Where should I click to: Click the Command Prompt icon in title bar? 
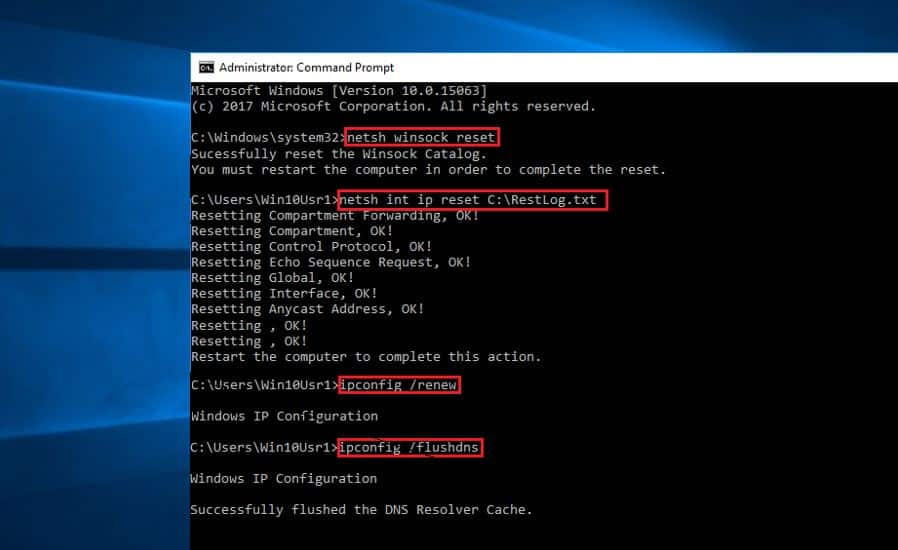click(x=206, y=68)
